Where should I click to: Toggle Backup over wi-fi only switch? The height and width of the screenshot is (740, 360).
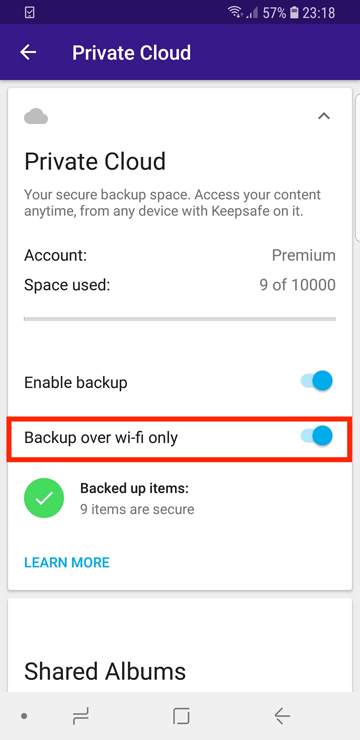317,436
